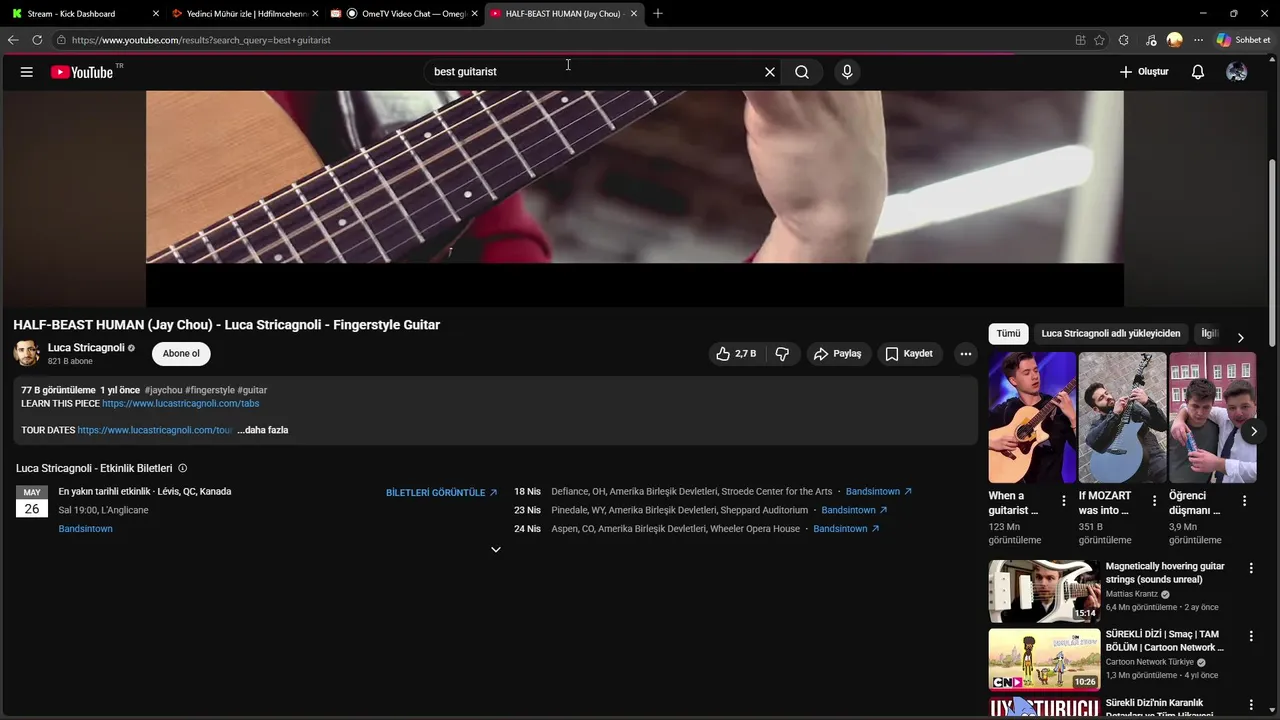The width and height of the screenshot is (1280, 720).
Task: Open Bandsintown link under L'Anglicane
Action: [85, 529]
